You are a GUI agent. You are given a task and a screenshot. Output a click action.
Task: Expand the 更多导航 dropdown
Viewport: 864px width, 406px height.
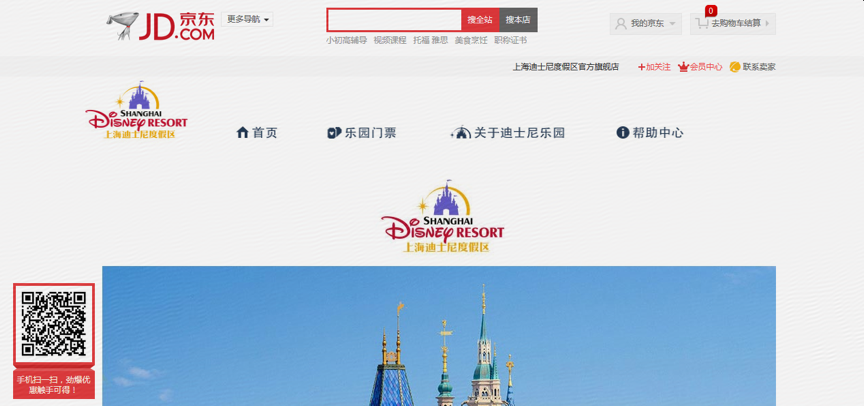(248, 19)
